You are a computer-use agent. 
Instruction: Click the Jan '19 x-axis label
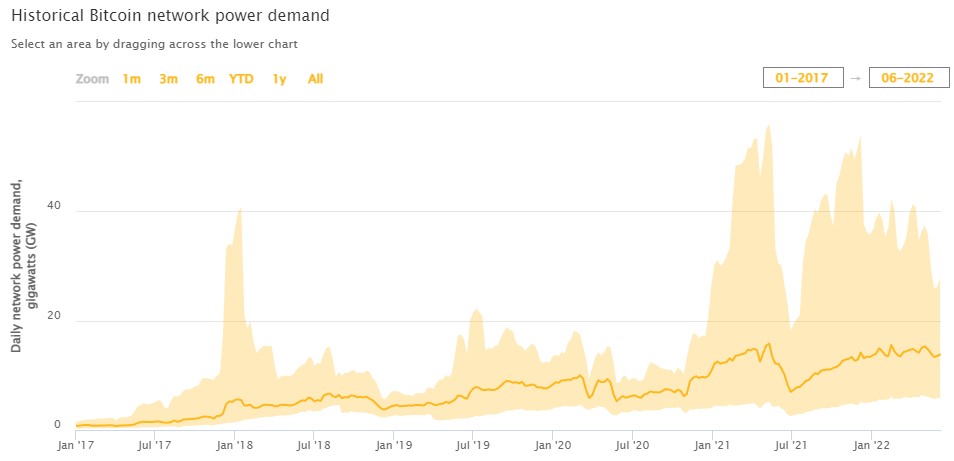point(393,444)
